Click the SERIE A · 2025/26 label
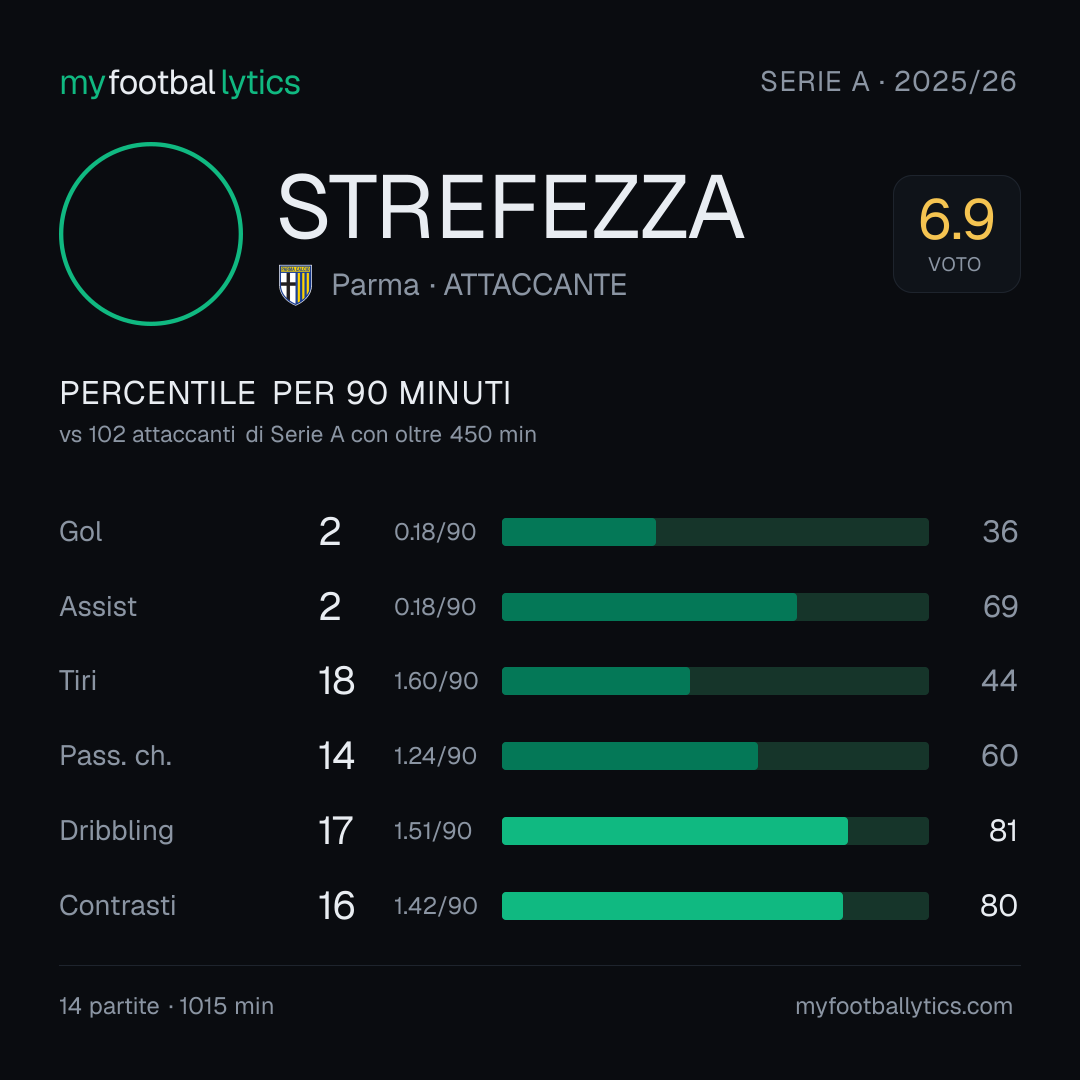The image size is (1080, 1080). [889, 82]
